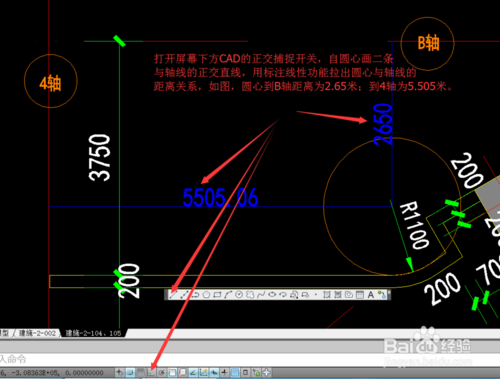Toggle Annotation Monitor in status bar

266,372
